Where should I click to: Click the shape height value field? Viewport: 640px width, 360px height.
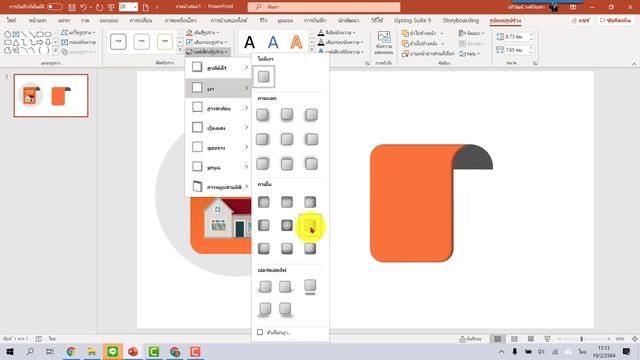[x=515, y=37]
